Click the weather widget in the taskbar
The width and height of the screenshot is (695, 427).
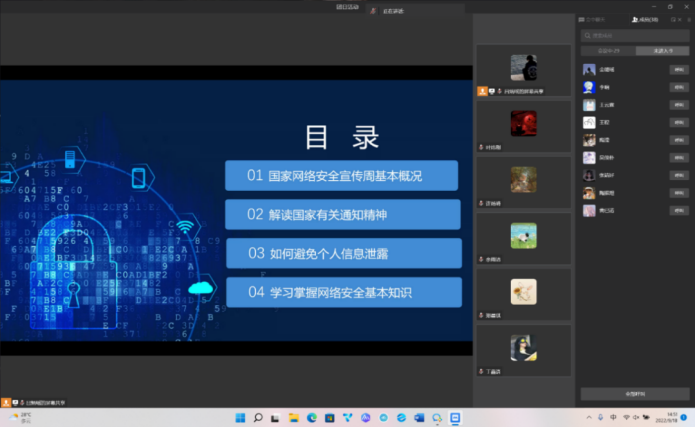20,417
